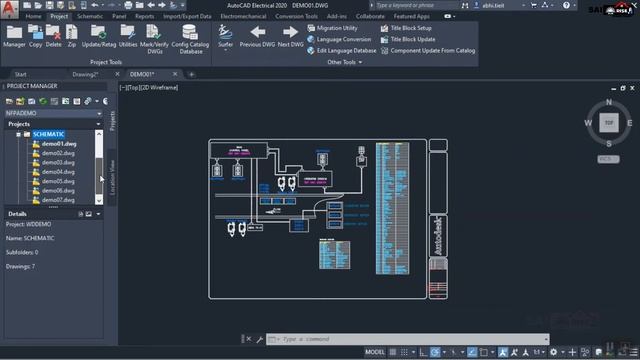The image size is (640, 360).
Task: Click Undo in the quick access toolbar
Action: point(95,5)
